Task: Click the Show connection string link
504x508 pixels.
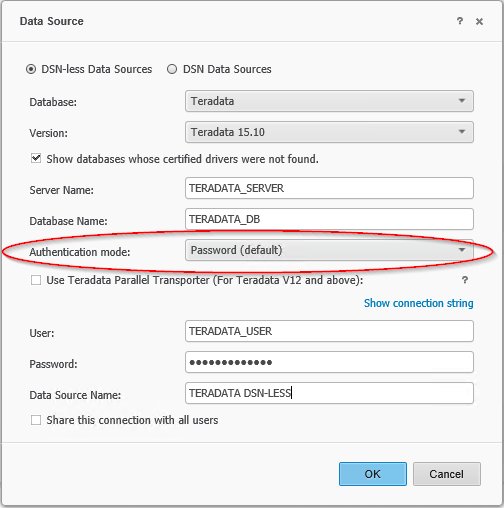Action: (x=418, y=303)
